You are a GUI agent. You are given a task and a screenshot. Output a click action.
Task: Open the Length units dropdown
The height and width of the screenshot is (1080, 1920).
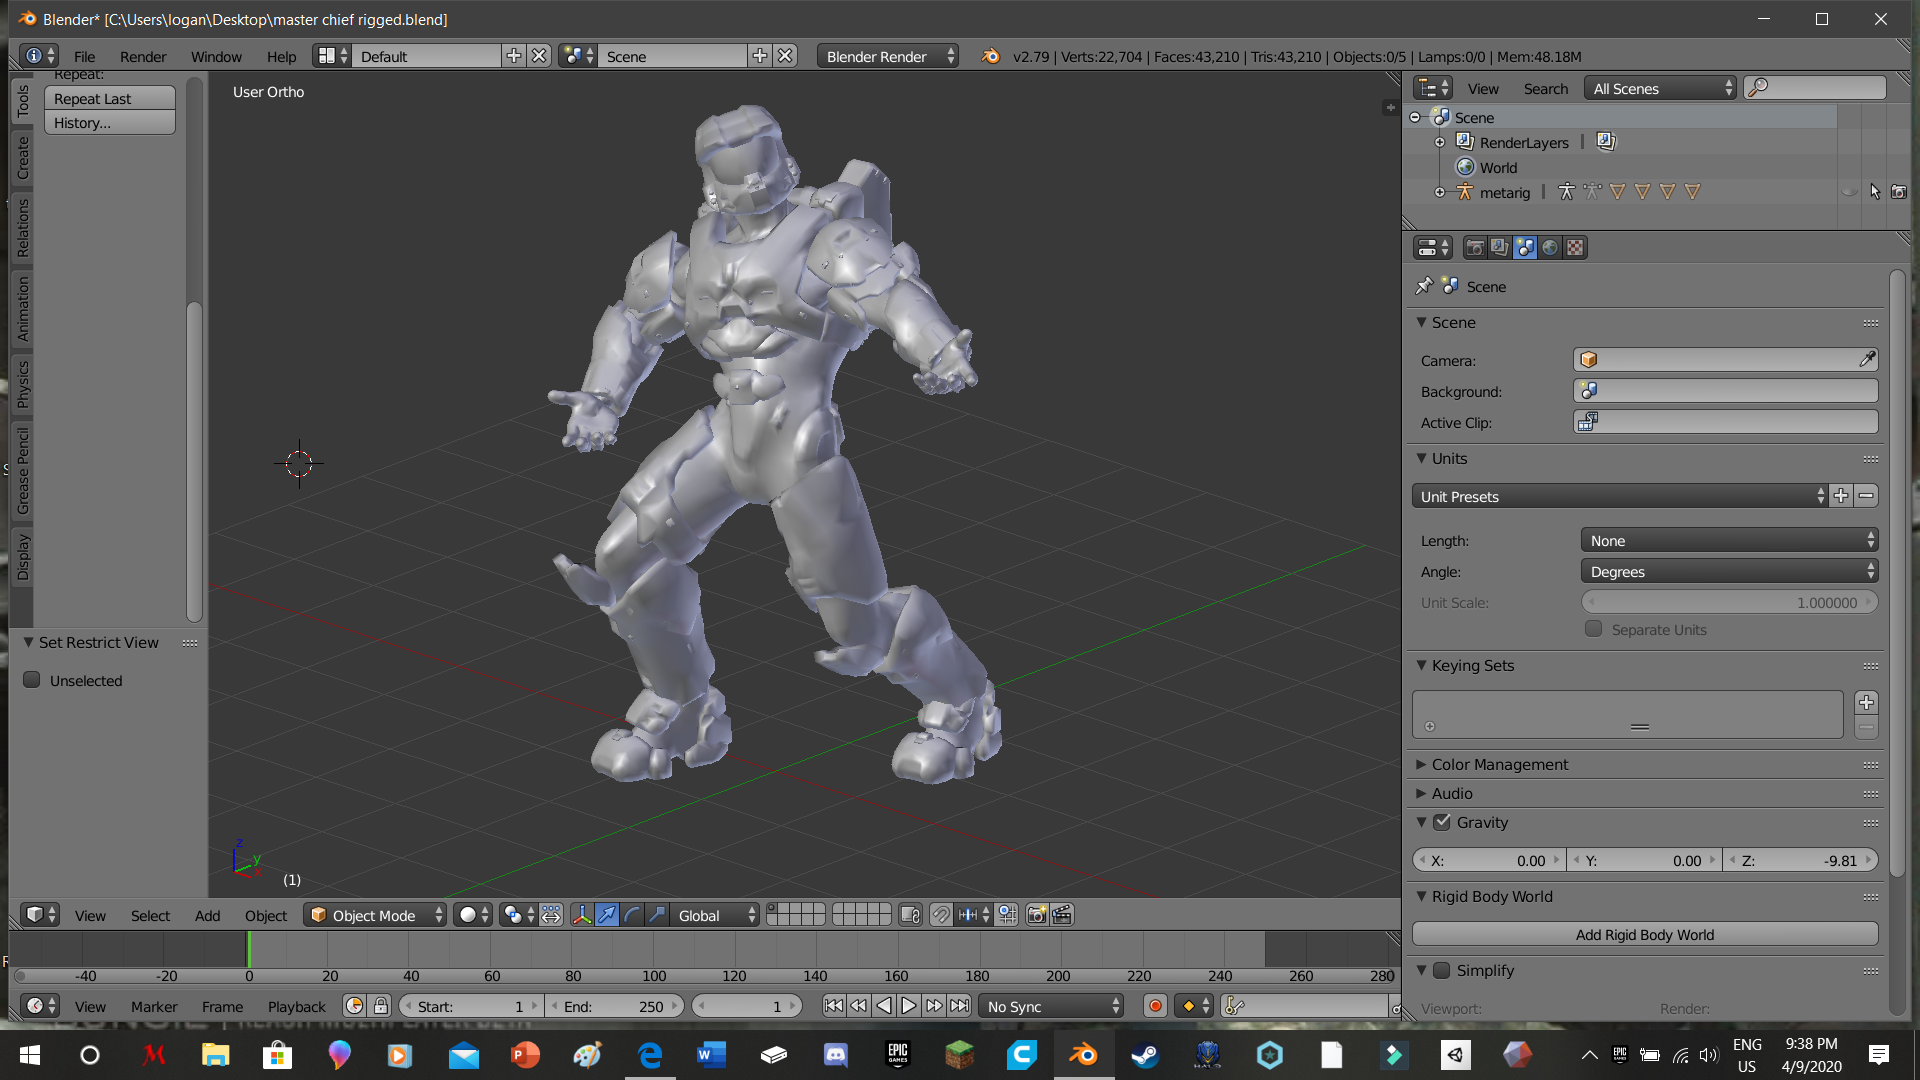pyautogui.click(x=1729, y=540)
